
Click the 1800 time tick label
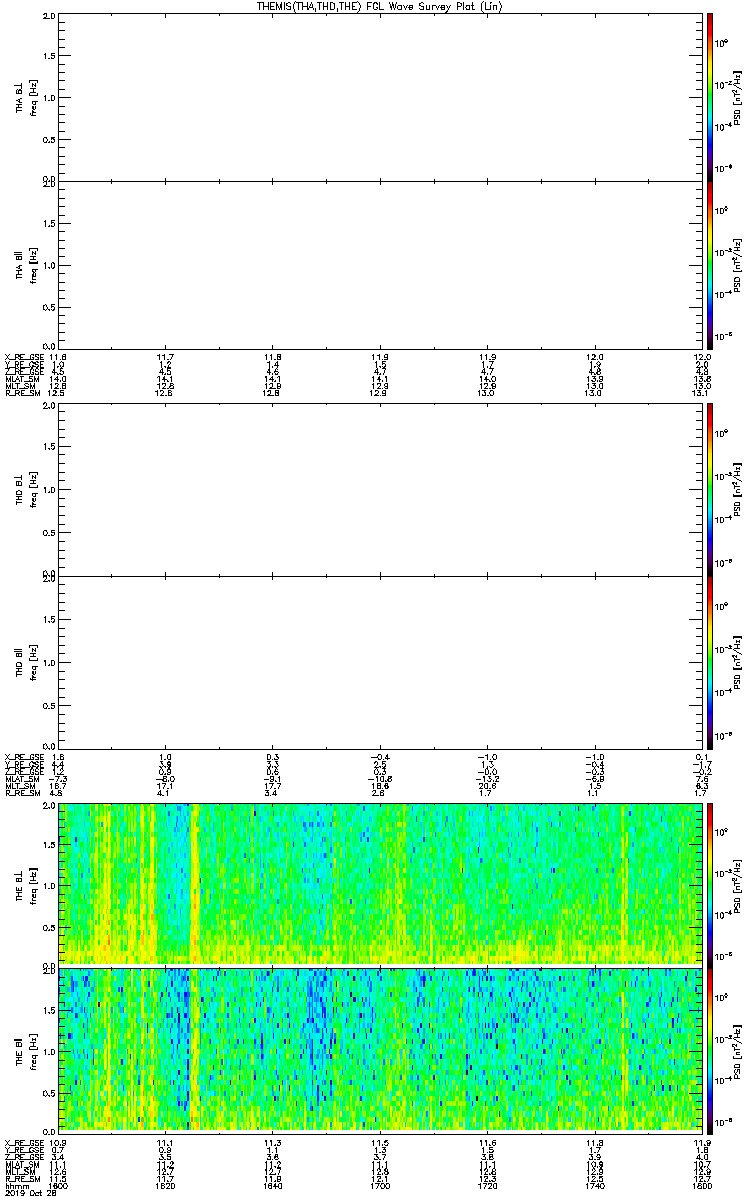[700, 1185]
